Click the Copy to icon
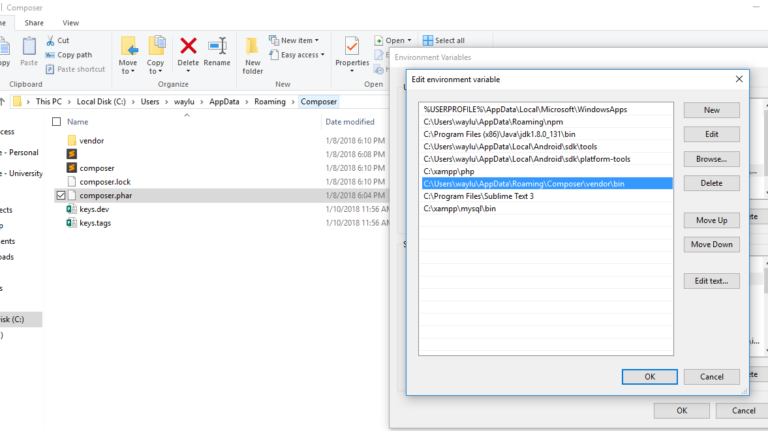This screenshot has width=768, height=431. point(157,46)
